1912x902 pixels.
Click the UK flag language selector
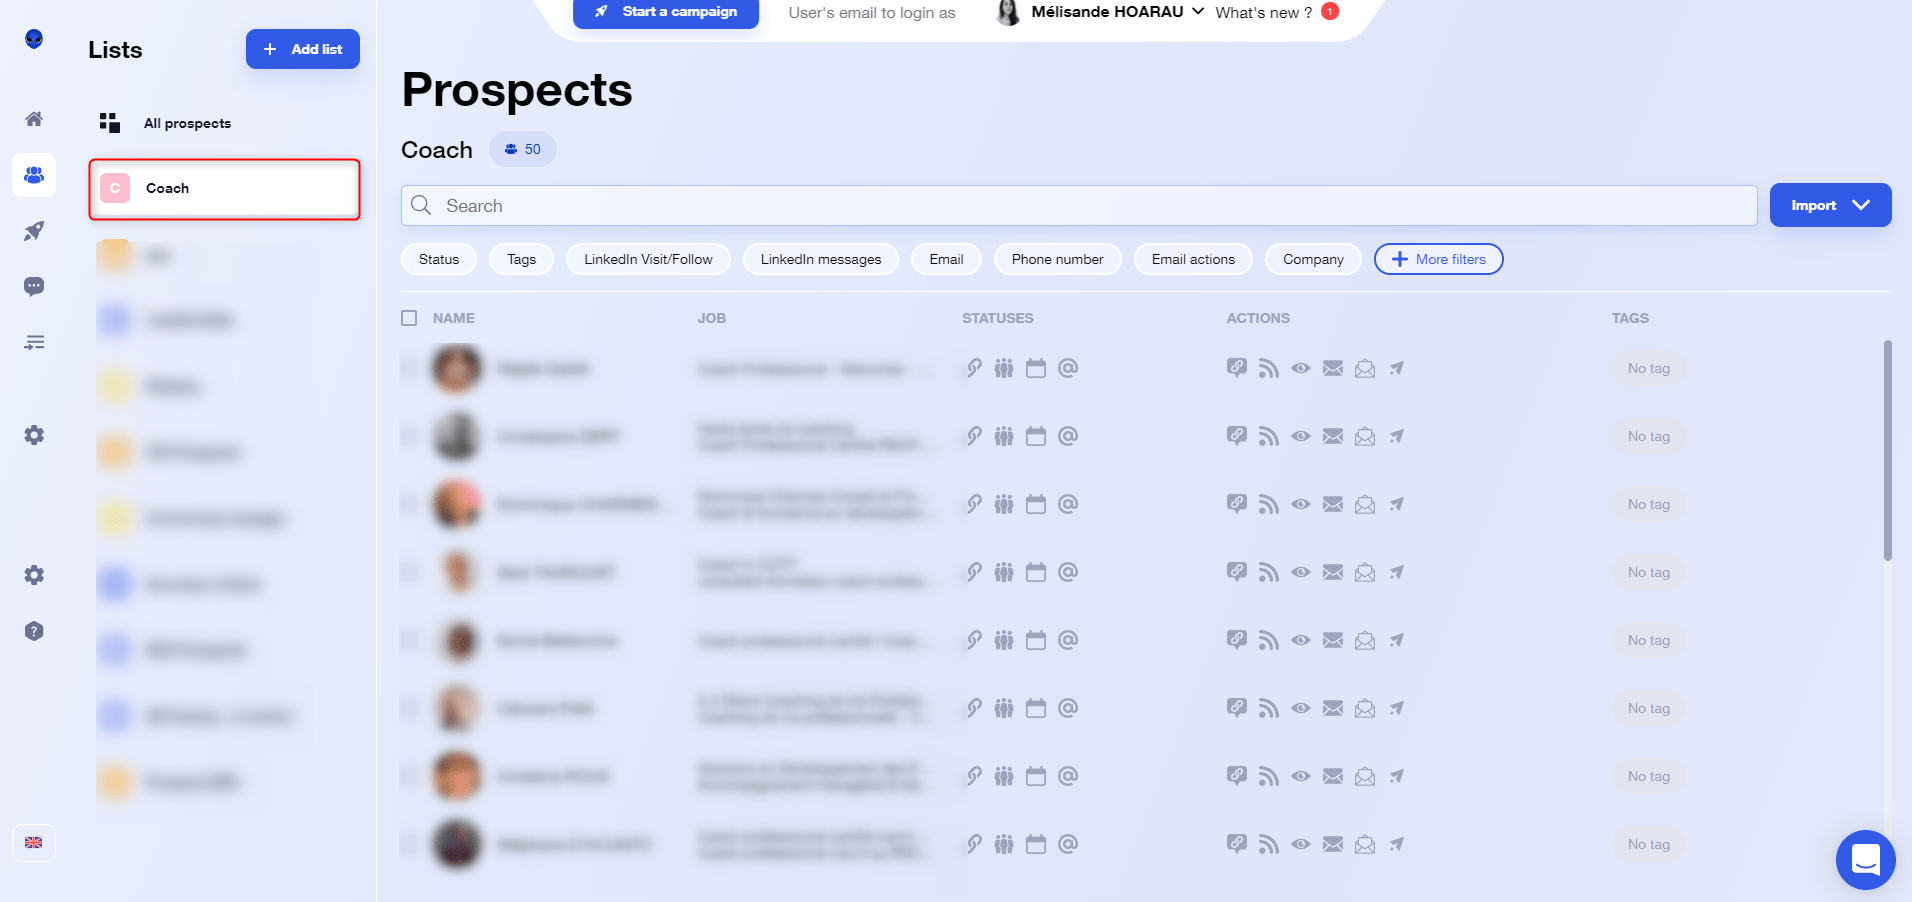point(34,843)
